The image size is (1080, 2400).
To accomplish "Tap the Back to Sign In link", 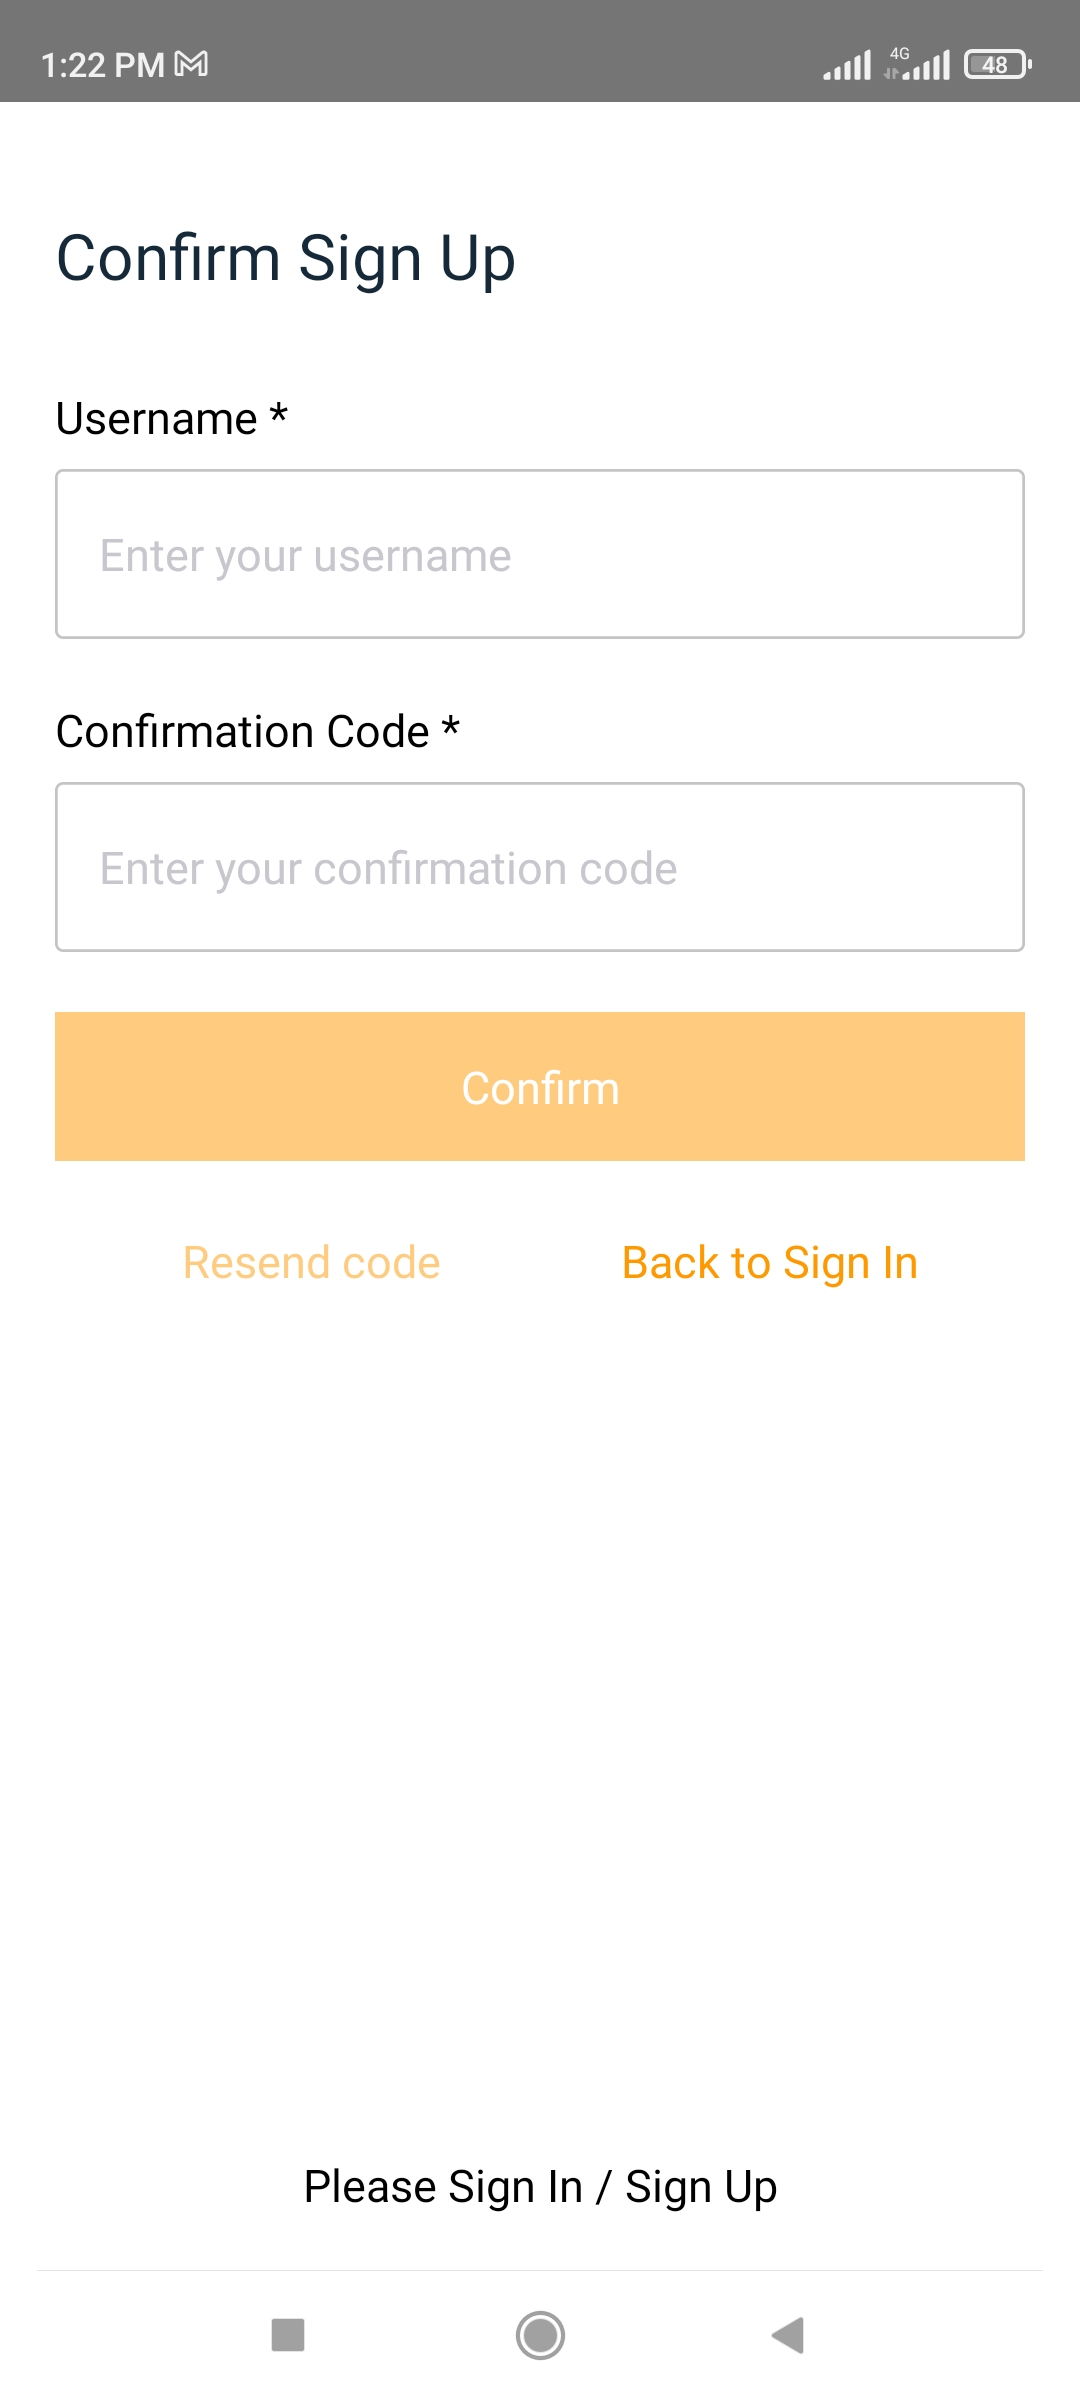I will (x=770, y=1264).
